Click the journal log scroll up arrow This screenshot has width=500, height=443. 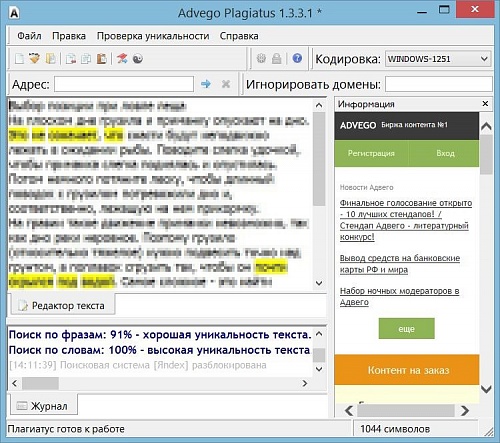coord(319,333)
